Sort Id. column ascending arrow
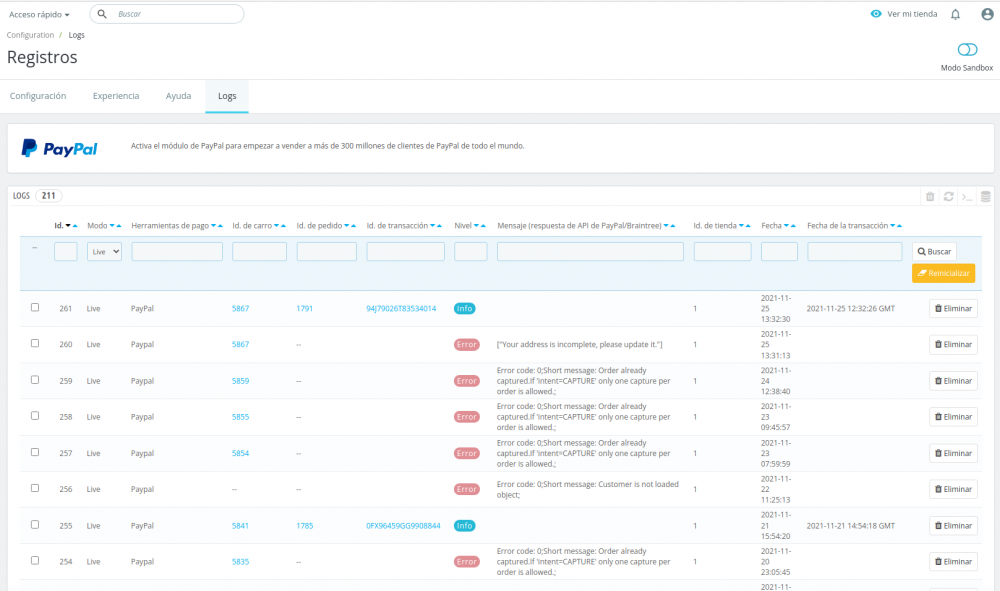Viewport: 1000px width, 591px height. coord(75,226)
